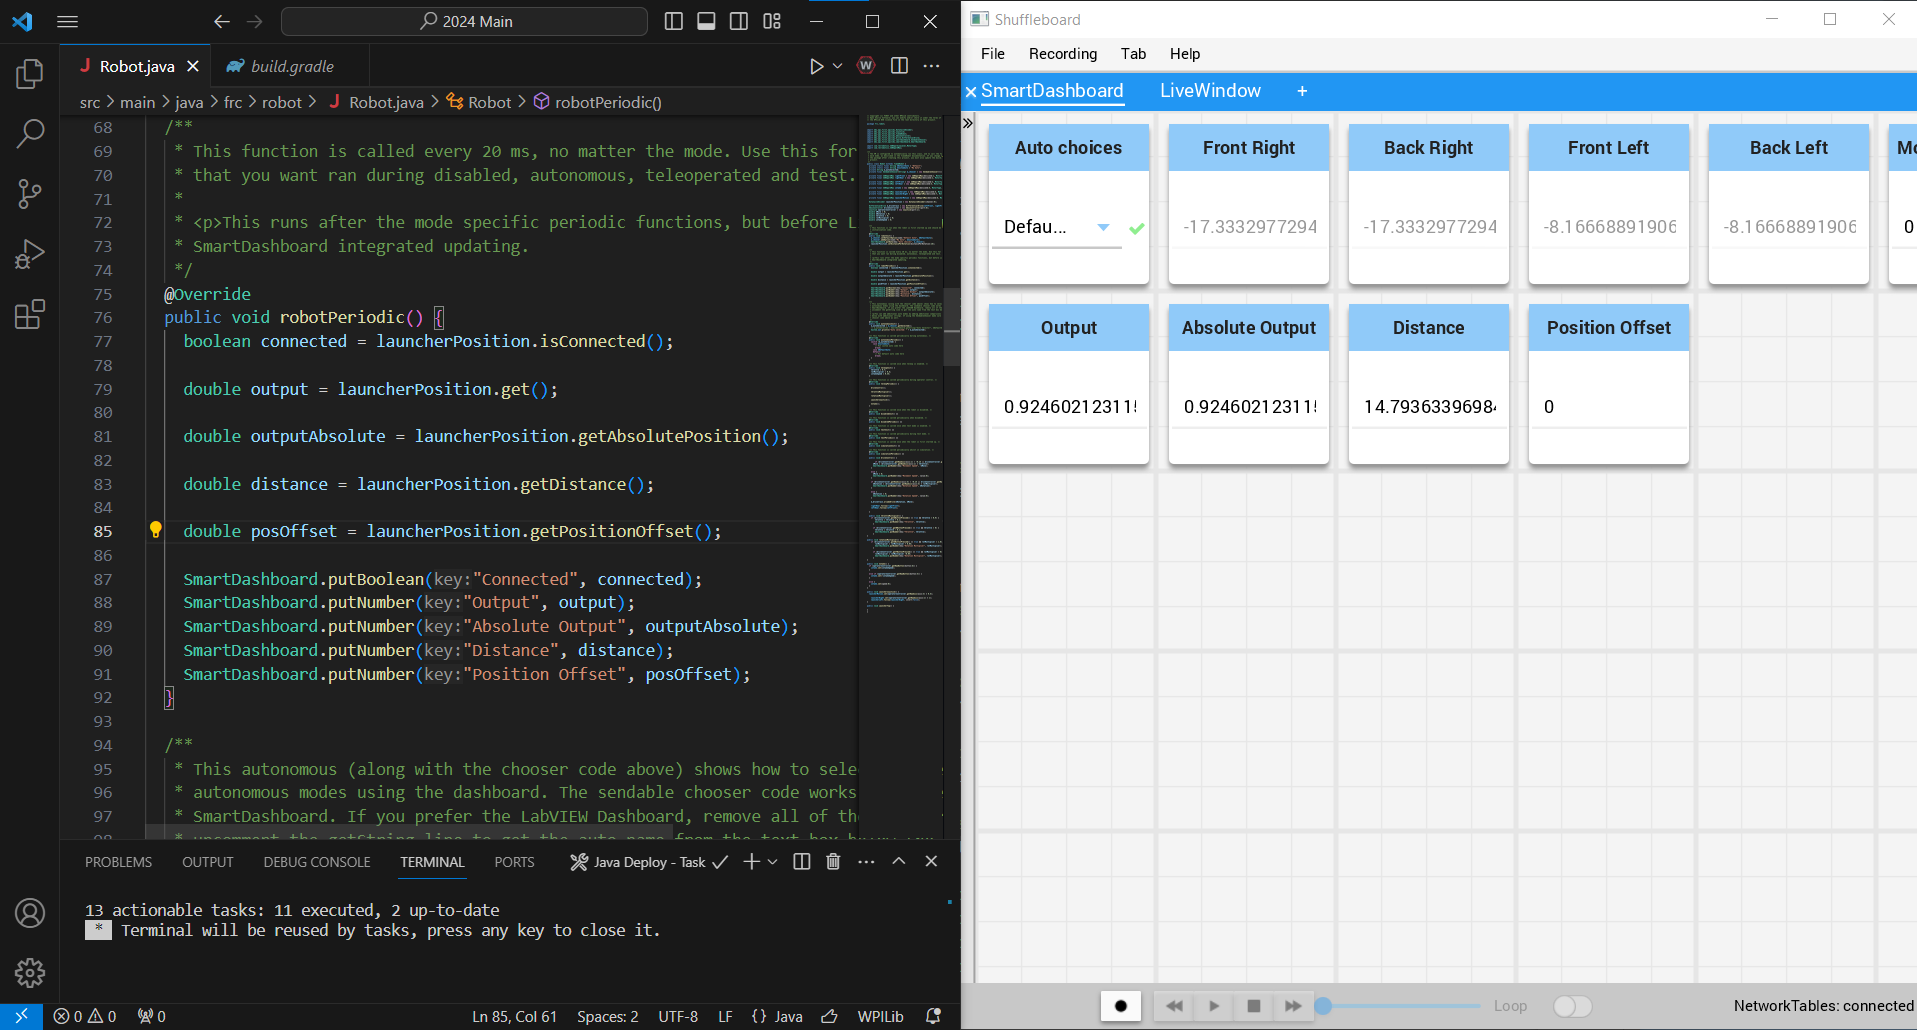This screenshot has height=1030, width=1917.
Task: Open the Search view in VS Code sidebar
Action: click(30, 132)
